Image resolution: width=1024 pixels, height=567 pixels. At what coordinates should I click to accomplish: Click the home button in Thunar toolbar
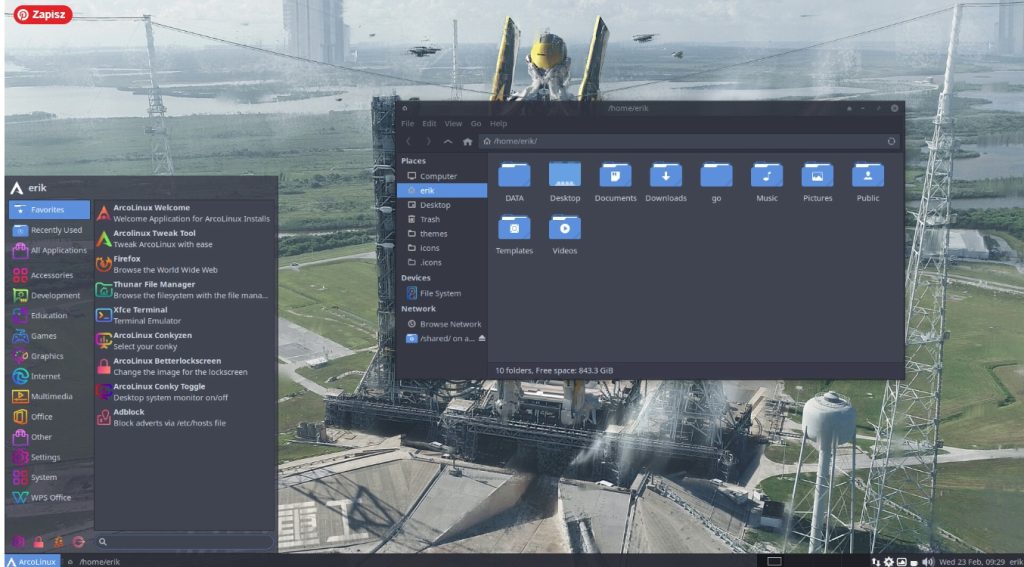(467, 142)
